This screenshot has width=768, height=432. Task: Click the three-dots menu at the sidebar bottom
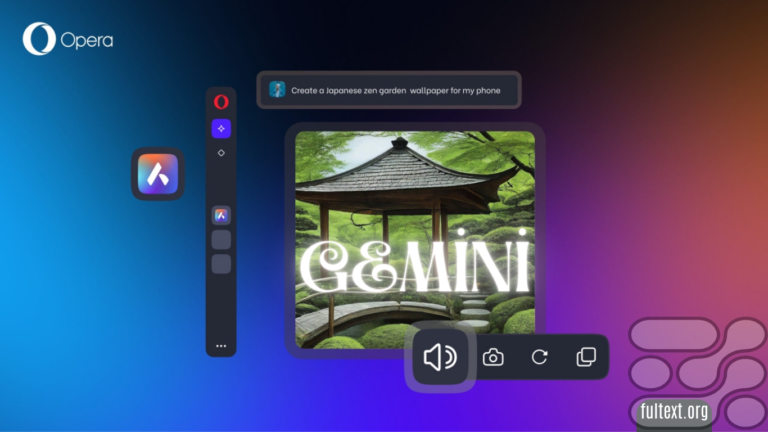click(221, 346)
